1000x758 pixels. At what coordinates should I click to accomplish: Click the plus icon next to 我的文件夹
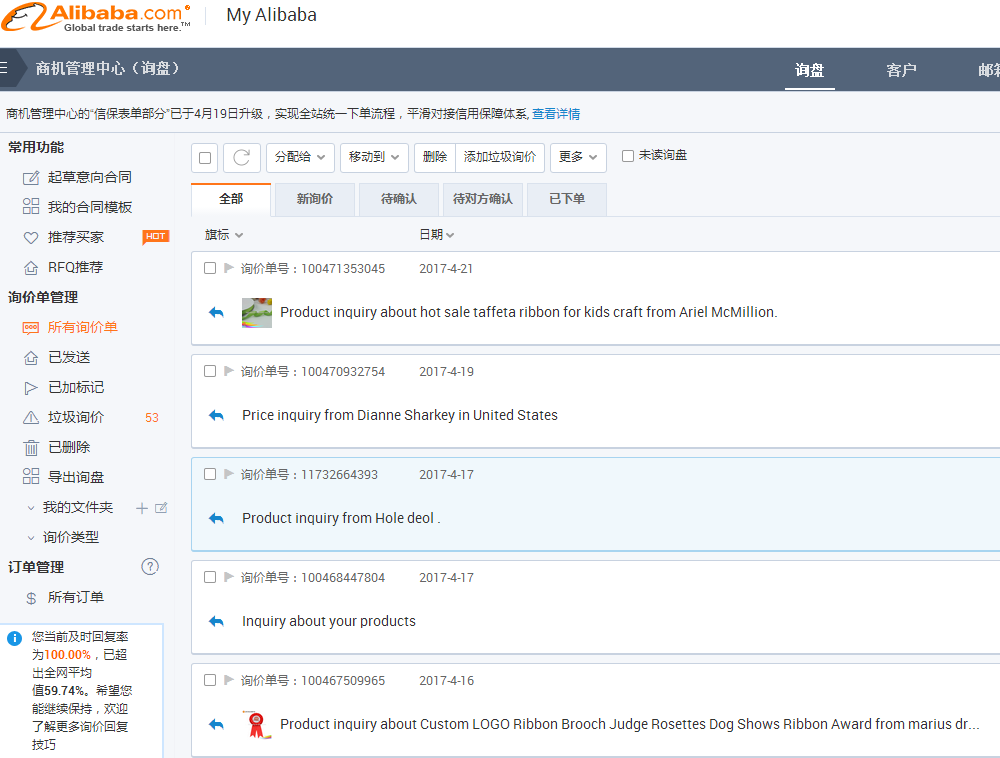(142, 508)
